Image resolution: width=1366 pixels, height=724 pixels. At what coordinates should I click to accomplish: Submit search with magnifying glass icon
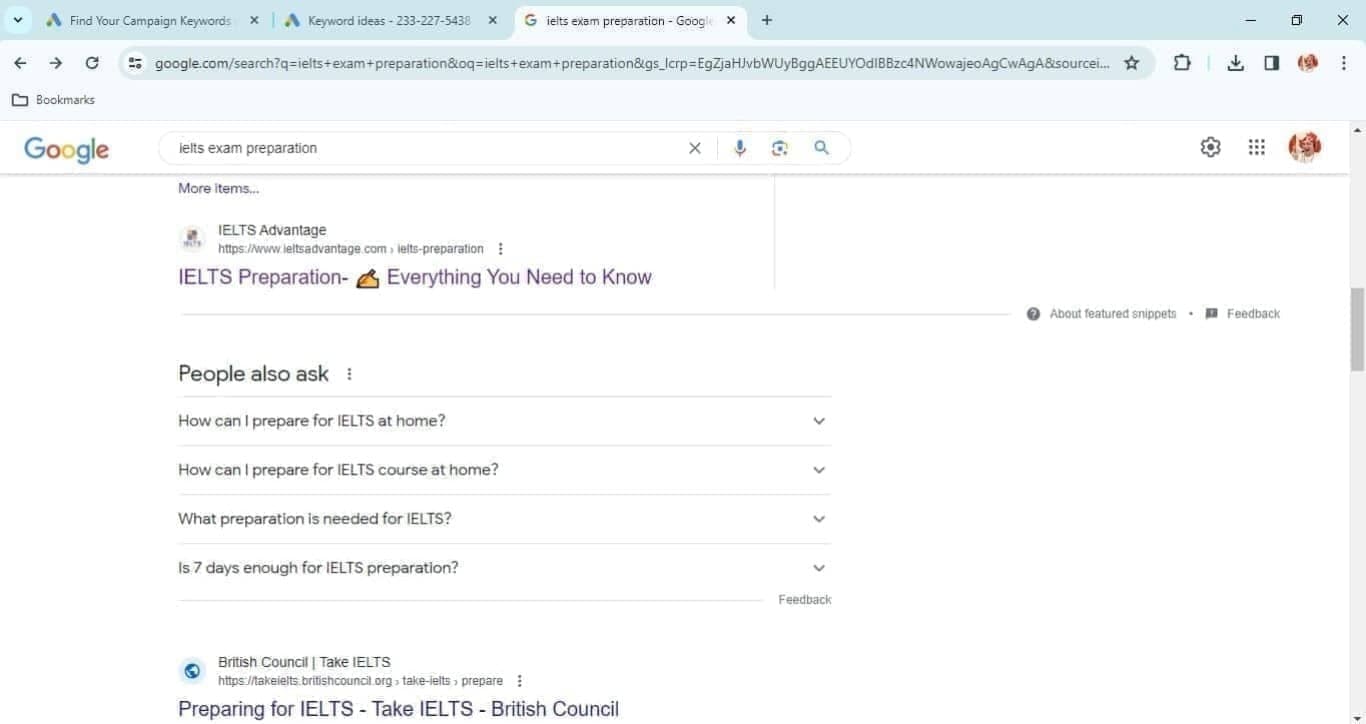[x=822, y=148]
